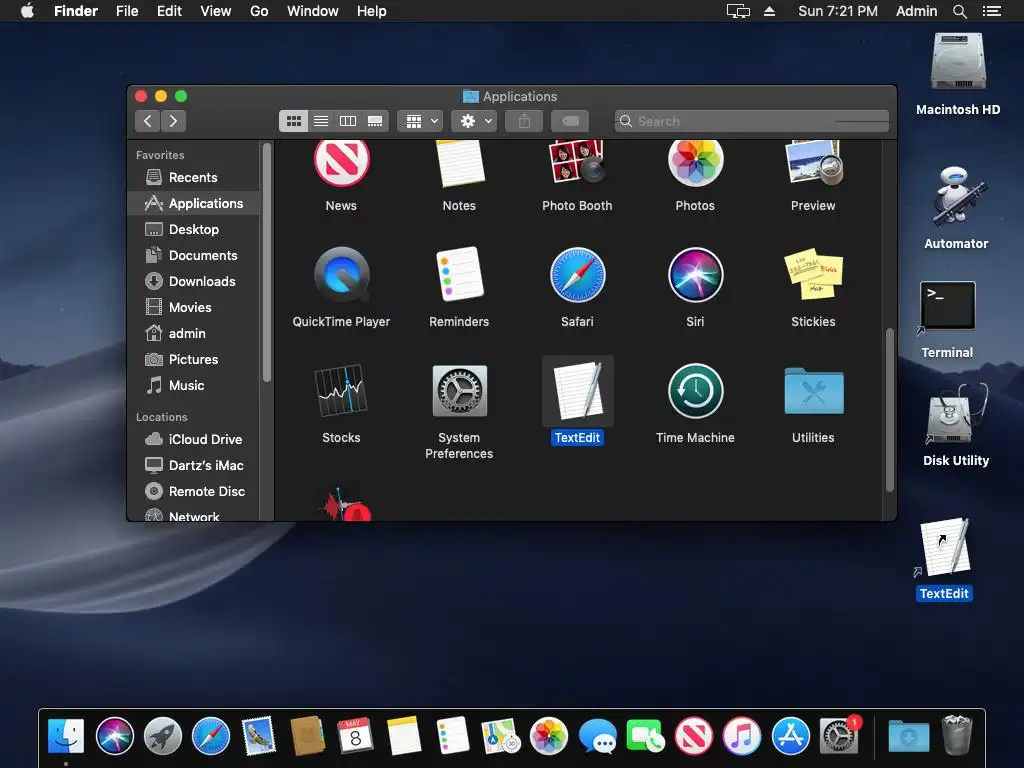
Task: Select the Siri app in Applications window
Action: pos(695,275)
